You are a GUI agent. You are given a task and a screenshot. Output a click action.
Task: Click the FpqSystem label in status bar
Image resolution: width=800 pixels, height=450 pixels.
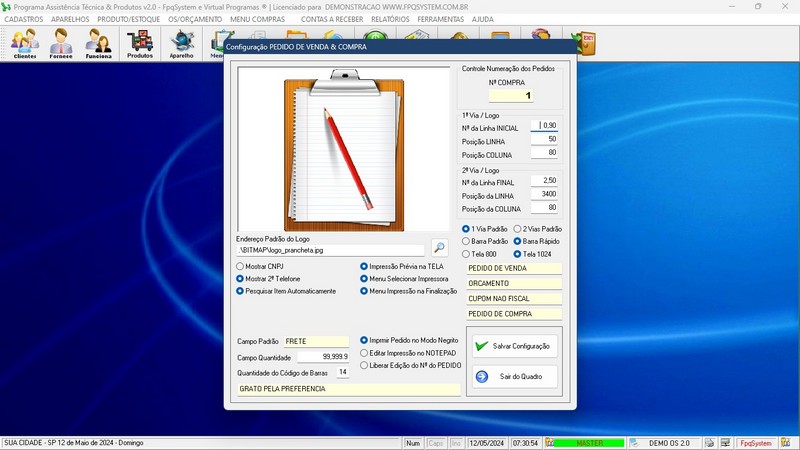pos(756,443)
